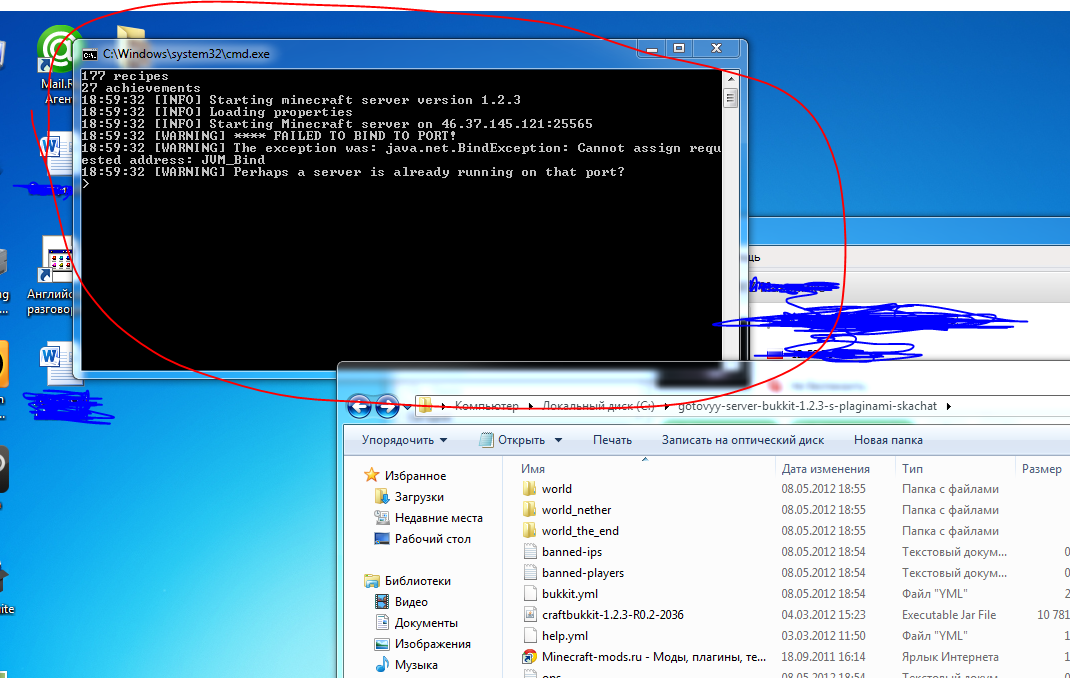Click the Библиотеки icon

tap(372, 580)
